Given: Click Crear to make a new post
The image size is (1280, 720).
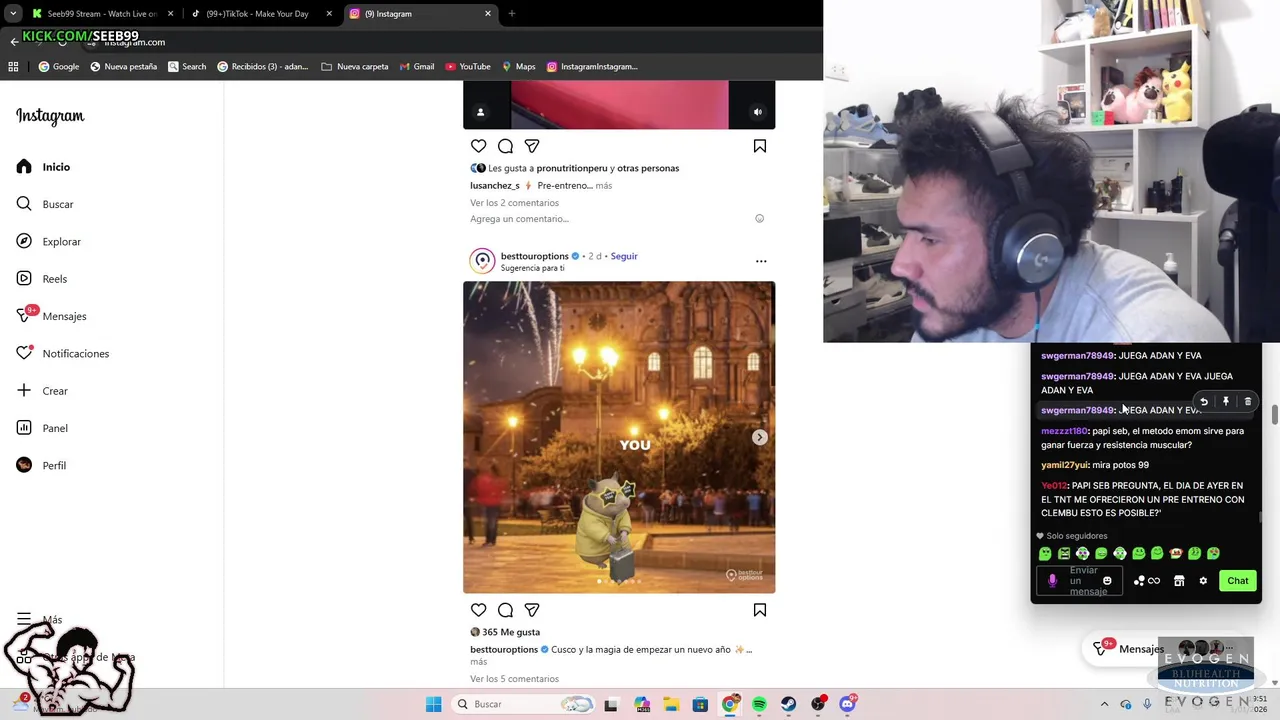Looking at the screenshot, I should click(42, 391).
